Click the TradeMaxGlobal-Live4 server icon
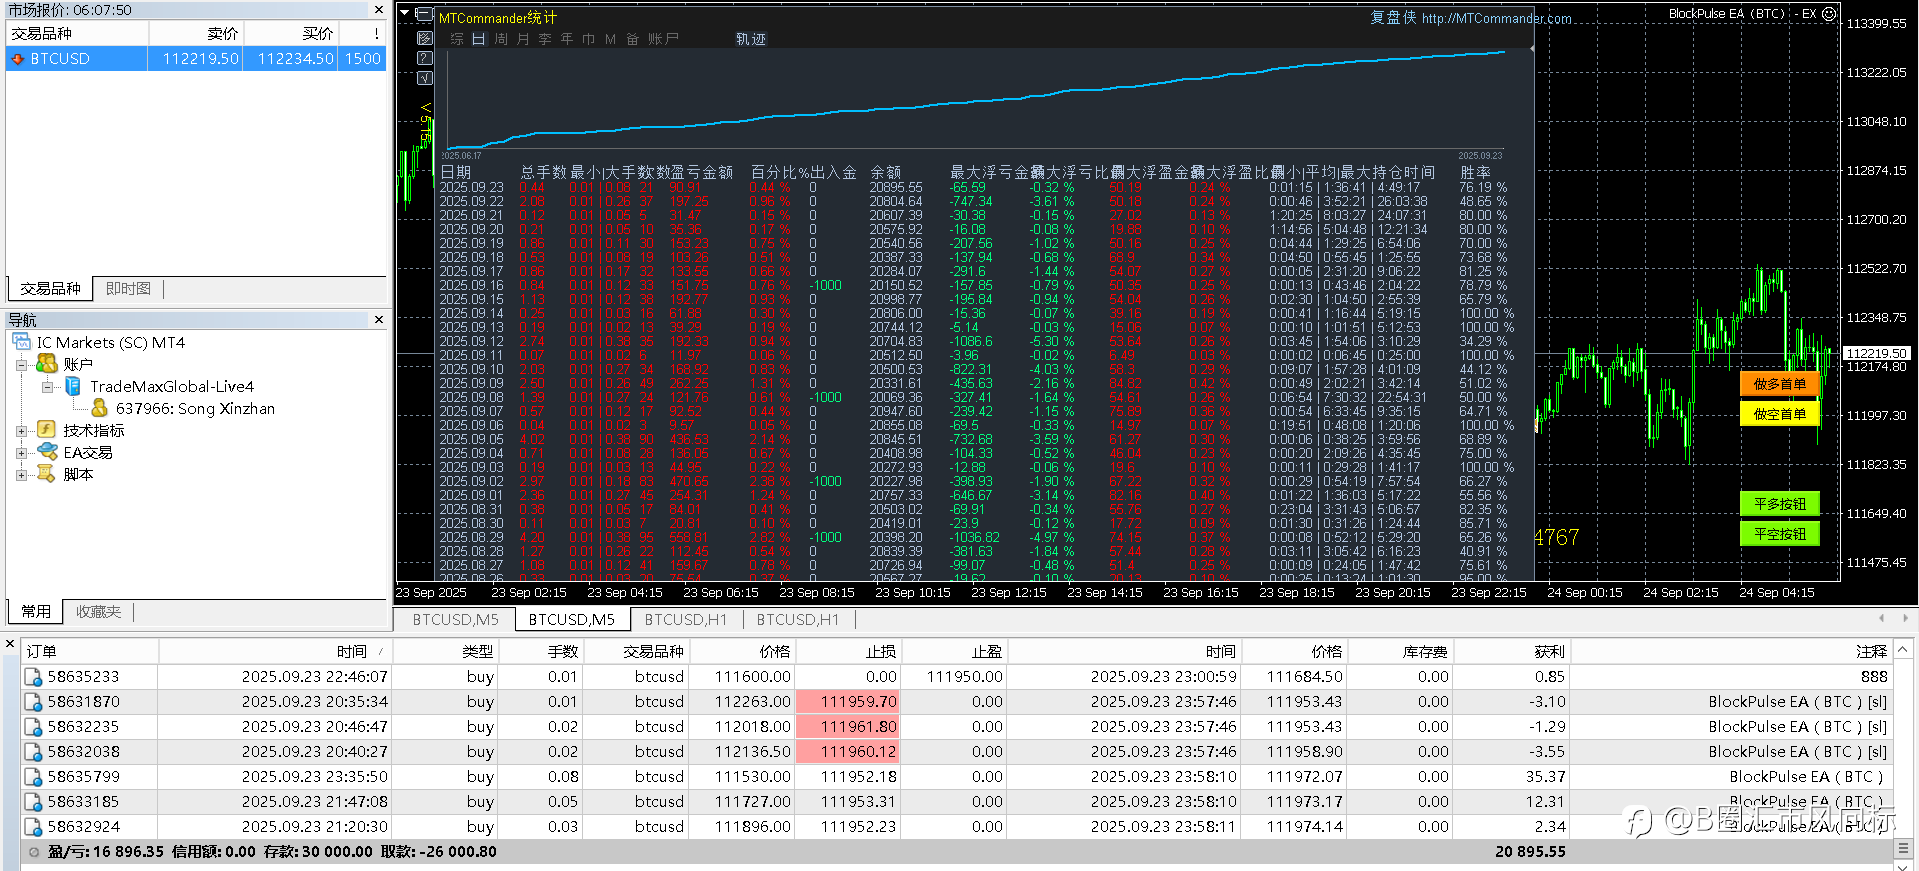The width and height of the screenshot is (1919, 871). [x=73, y=386]
